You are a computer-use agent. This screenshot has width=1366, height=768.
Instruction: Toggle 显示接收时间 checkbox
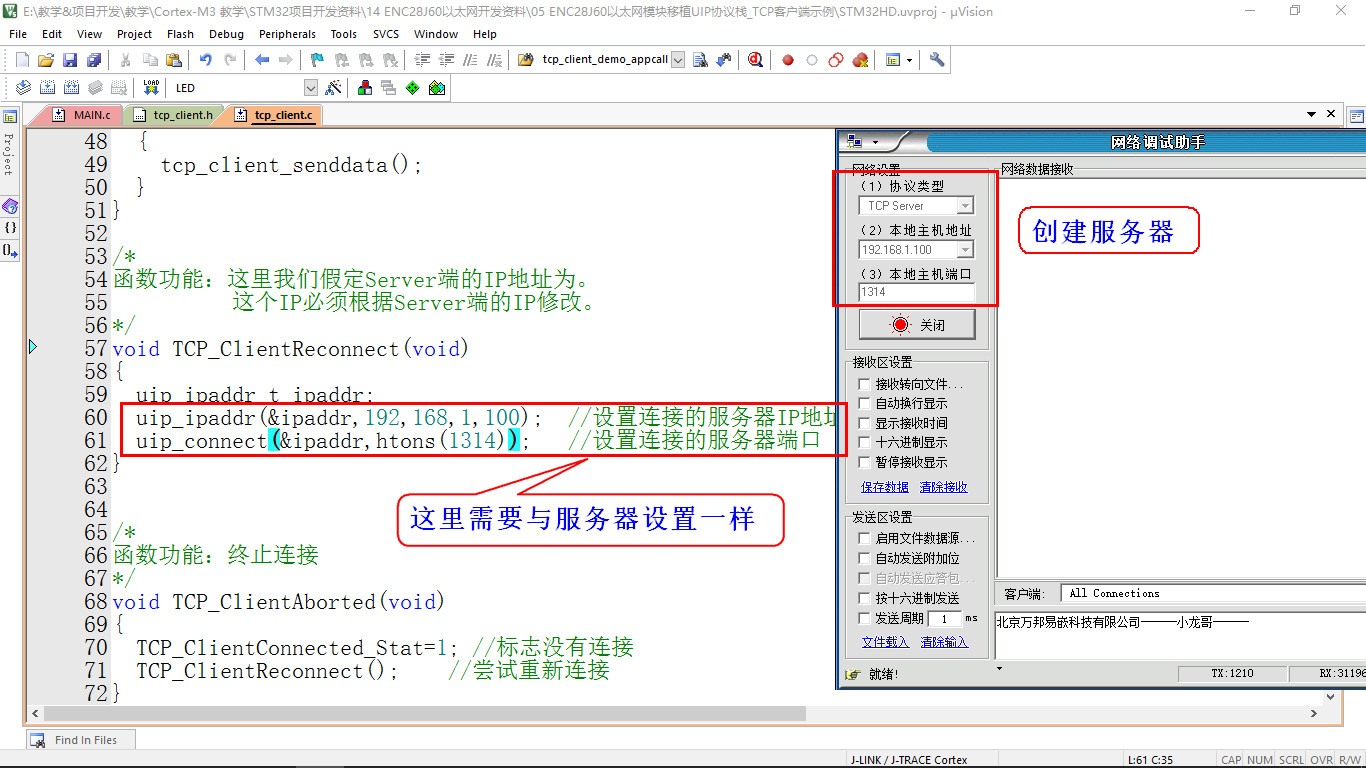point(865,423)
